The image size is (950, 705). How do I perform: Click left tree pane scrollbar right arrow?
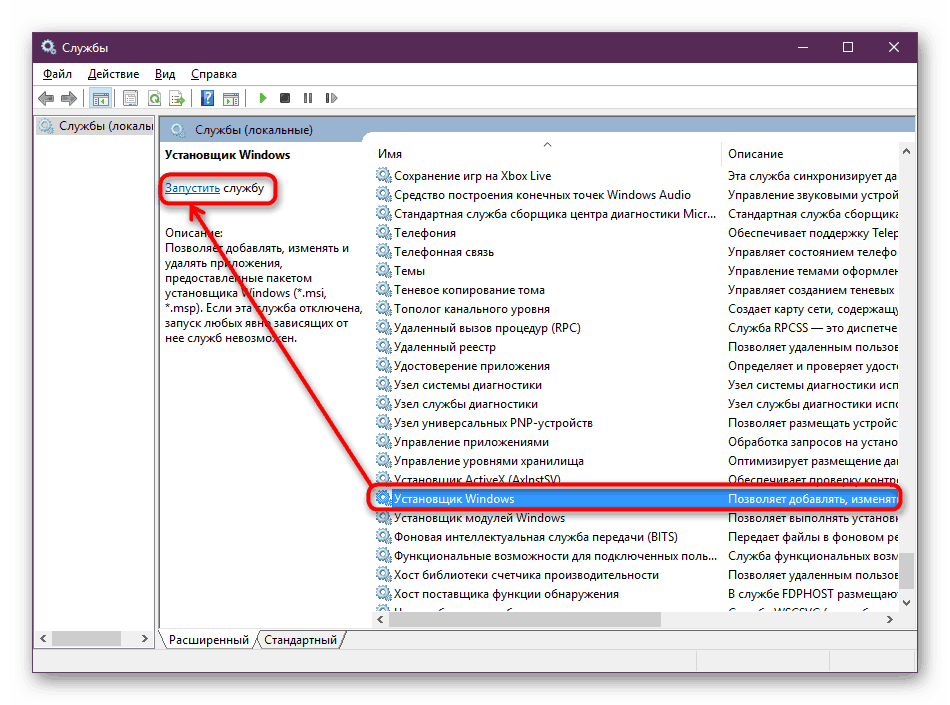[x=144, y=638]
